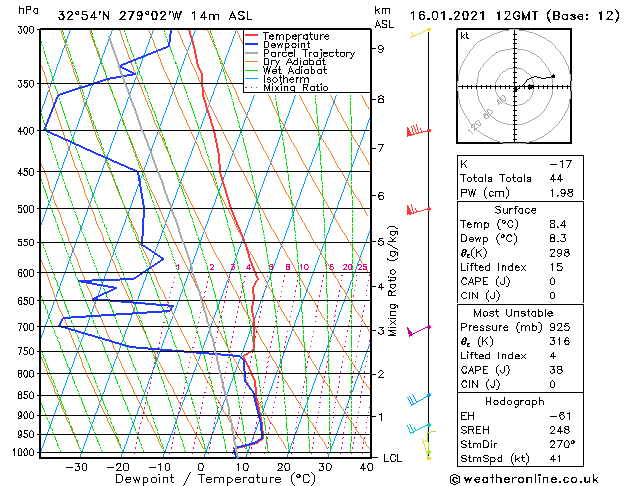Select the Temperature legend label
The width and height of the screenshot is (629, 486).
tap(296, 36)
